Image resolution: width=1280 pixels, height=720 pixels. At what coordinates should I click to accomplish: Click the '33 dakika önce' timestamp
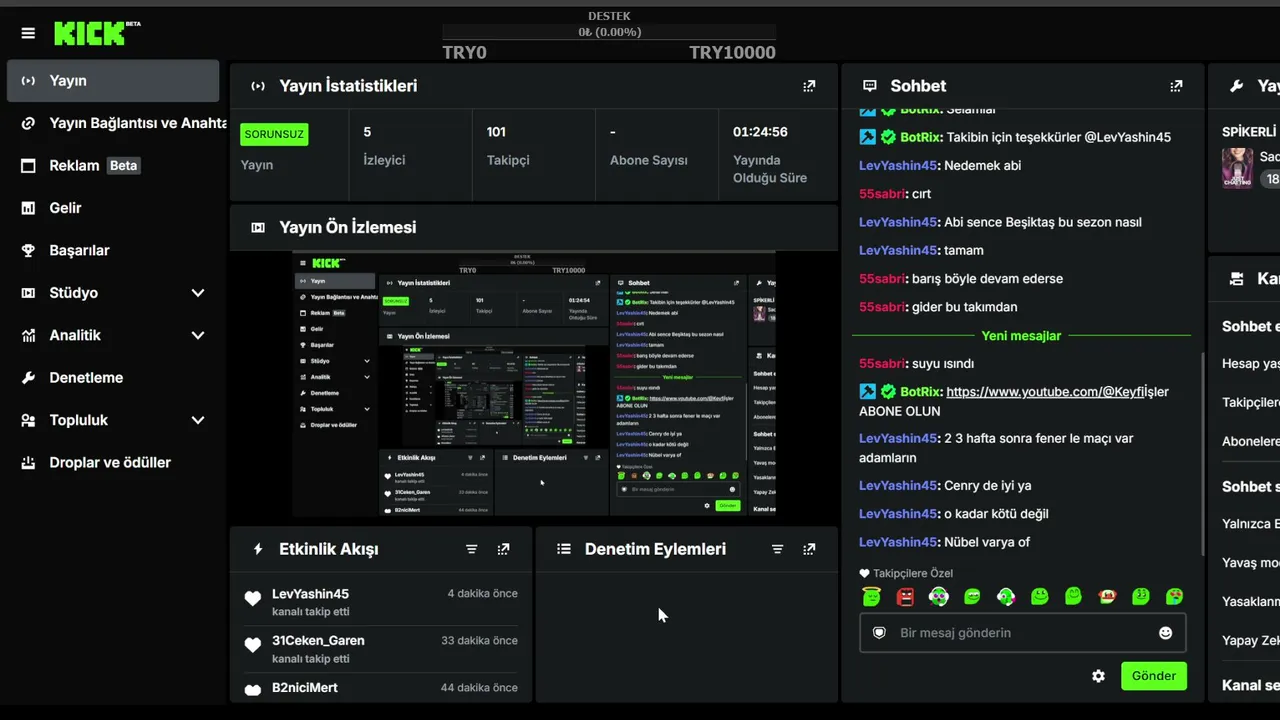click(x=480, y=641)
